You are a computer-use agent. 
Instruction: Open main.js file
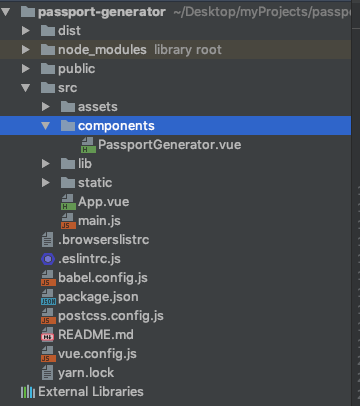tap(99, 221)
